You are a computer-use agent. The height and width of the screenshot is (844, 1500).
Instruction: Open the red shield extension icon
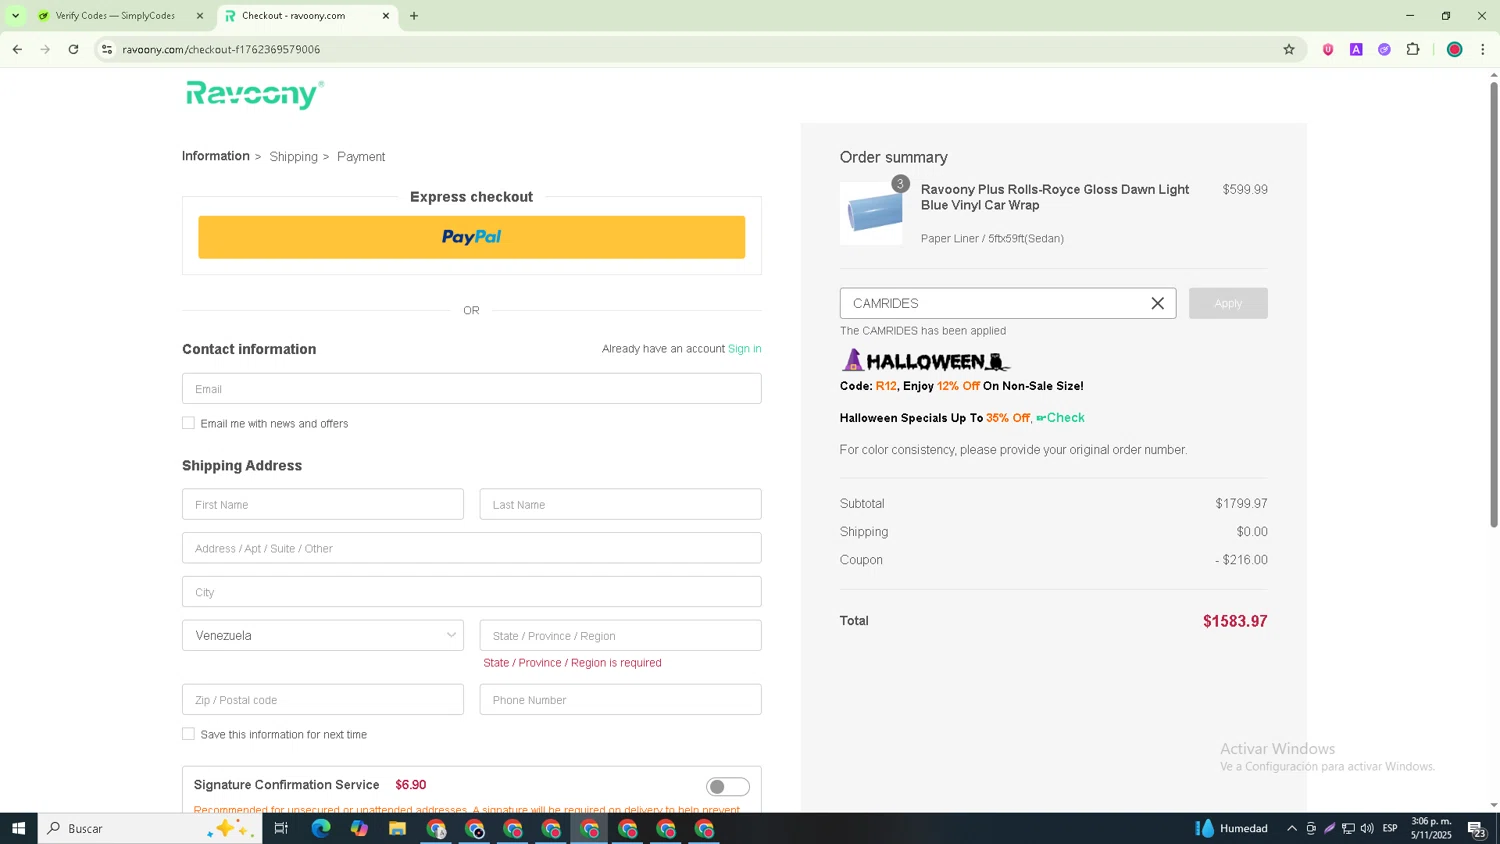point(1328,49)
